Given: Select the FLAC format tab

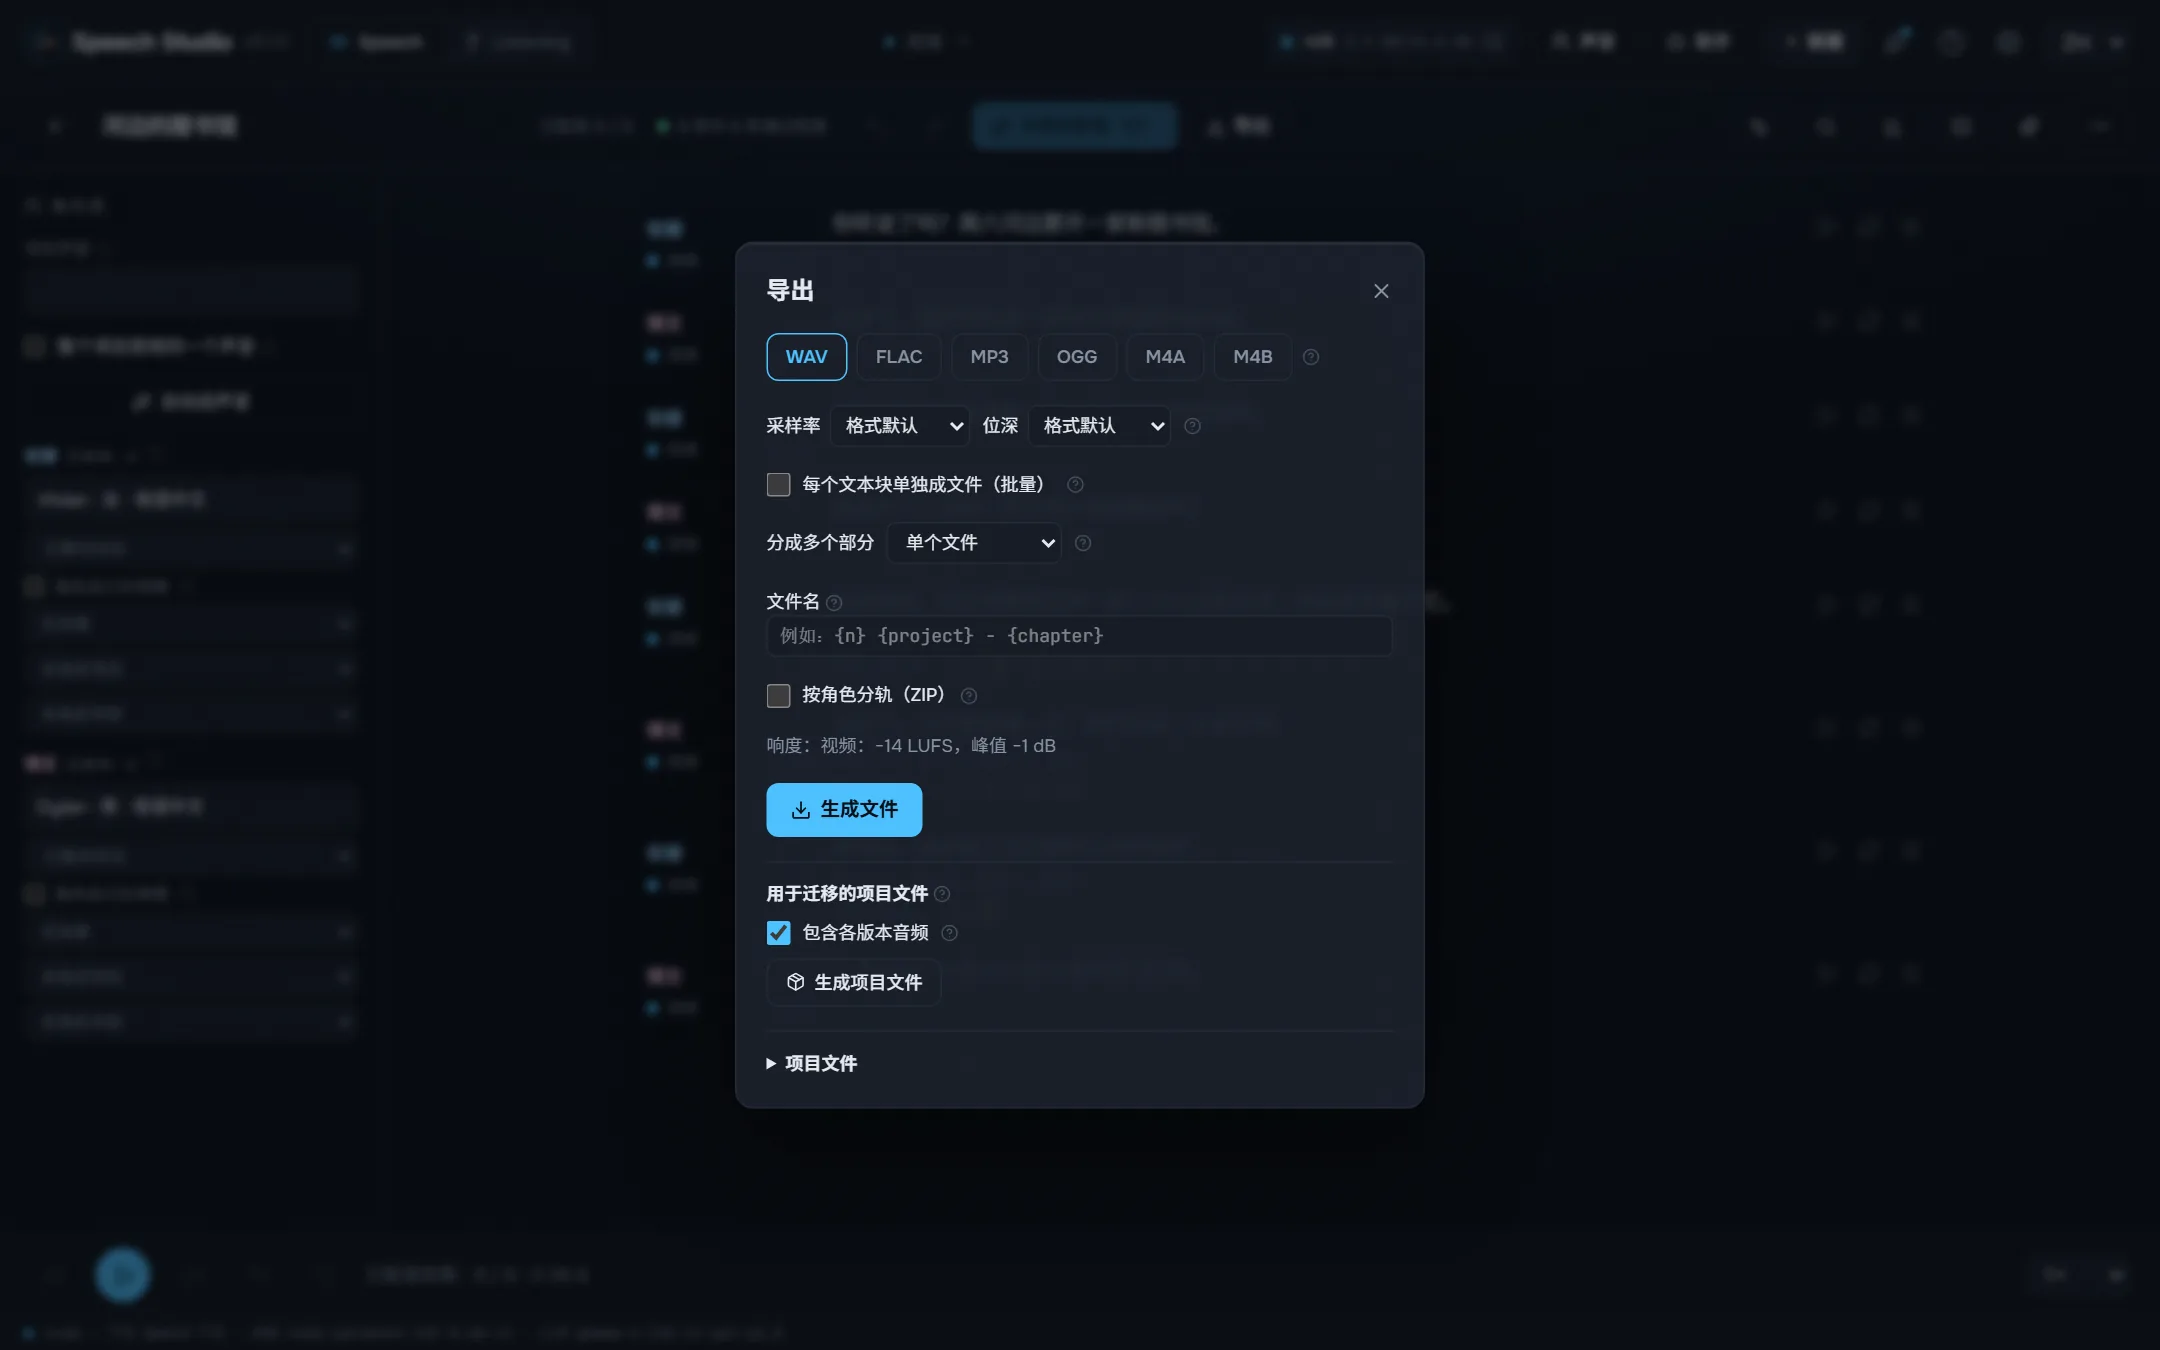Looking at the screenshot, I should [899, 357].
